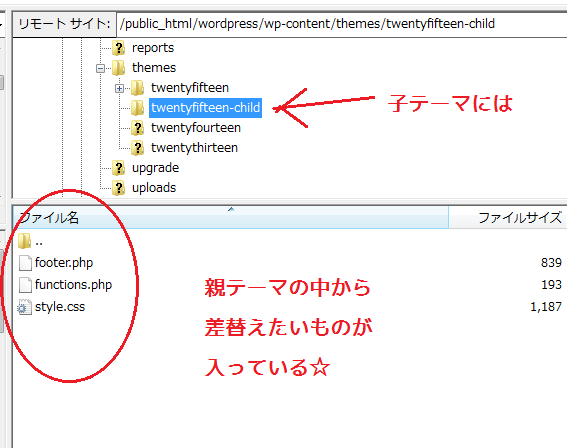Click the upgrade unknown-folder icon
The height and width of the screenshot is (448, 567).
click(118, 168)
